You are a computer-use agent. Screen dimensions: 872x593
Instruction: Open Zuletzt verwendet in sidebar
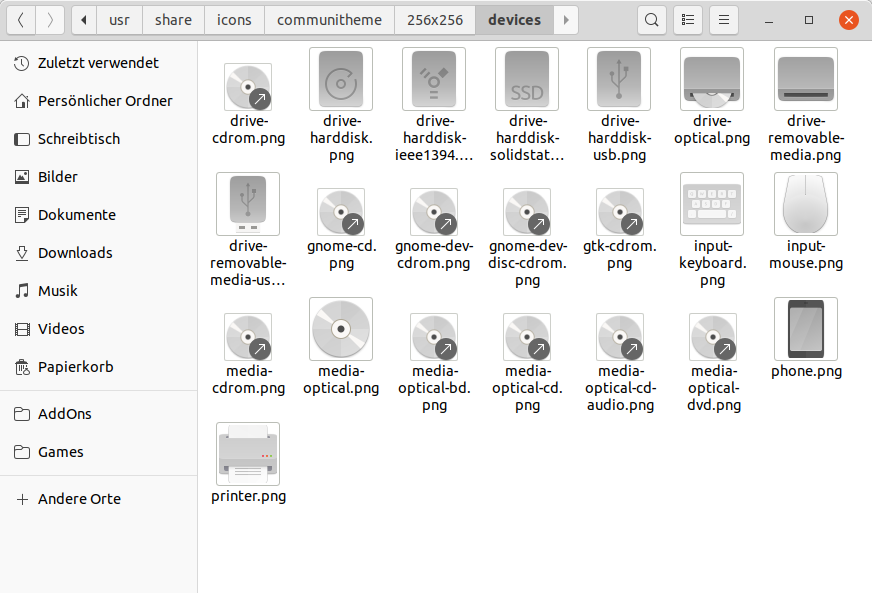98,63
